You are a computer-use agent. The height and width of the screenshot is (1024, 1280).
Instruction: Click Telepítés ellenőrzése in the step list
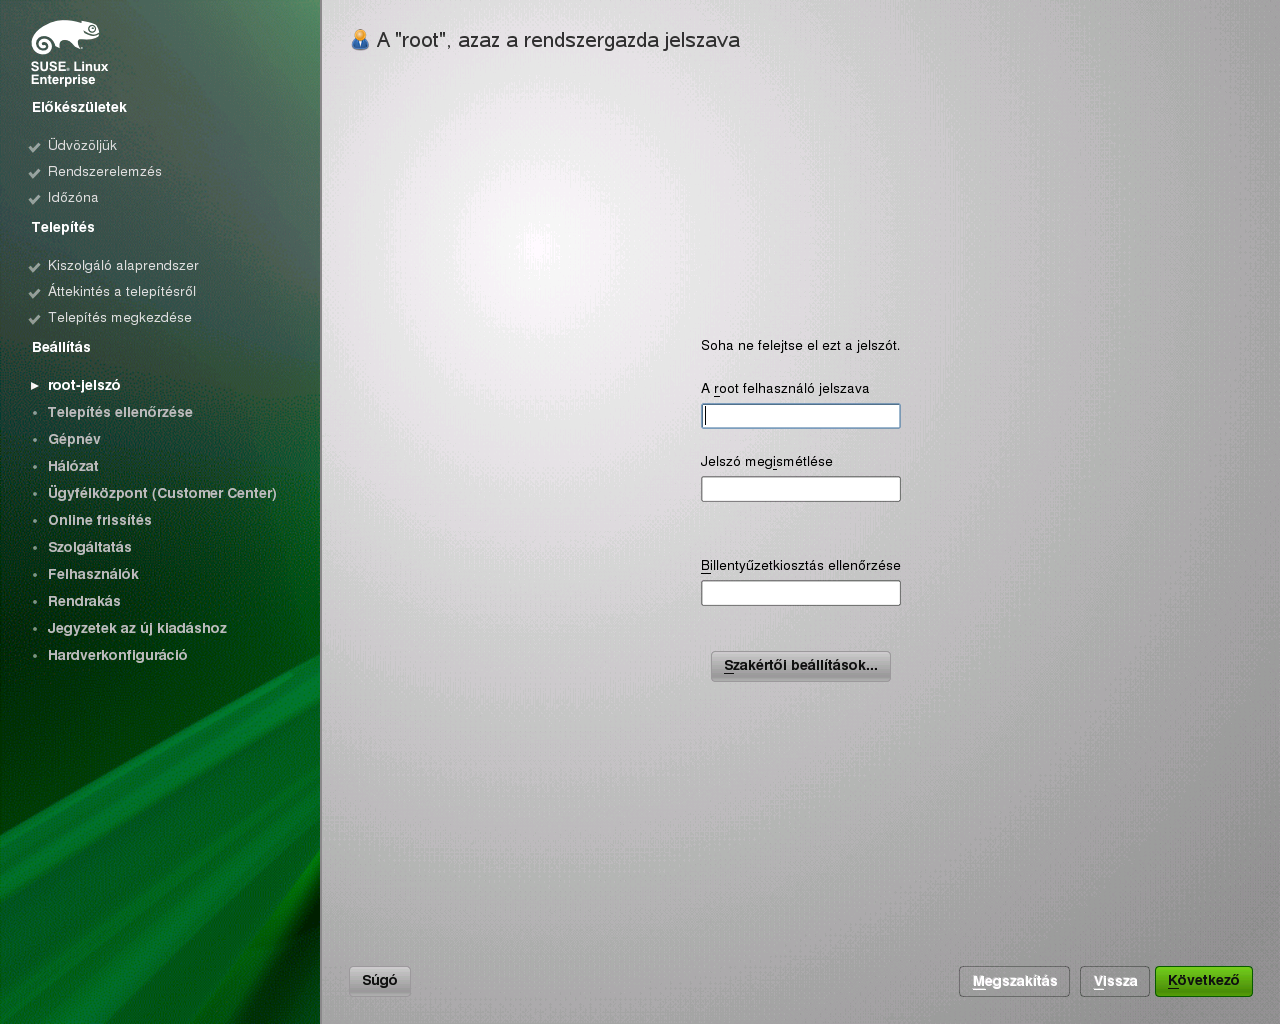(120, 412)
